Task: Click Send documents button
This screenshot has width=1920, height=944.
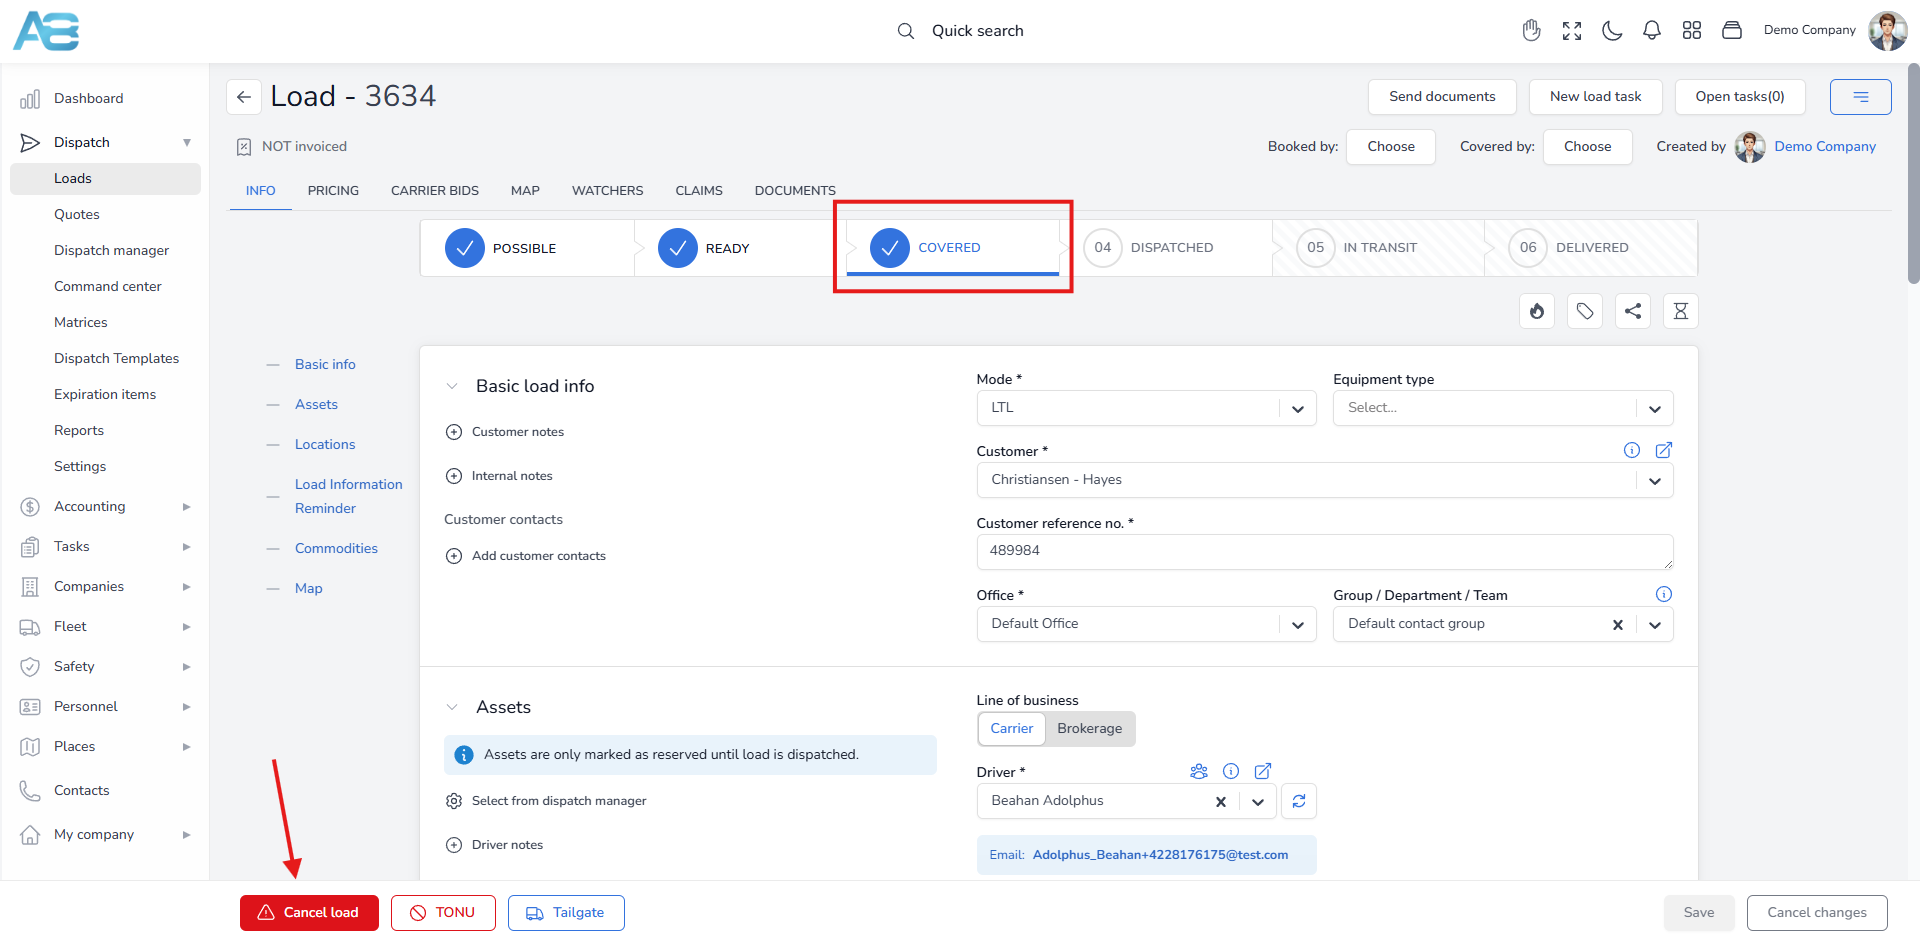Action: point(1442,97)
